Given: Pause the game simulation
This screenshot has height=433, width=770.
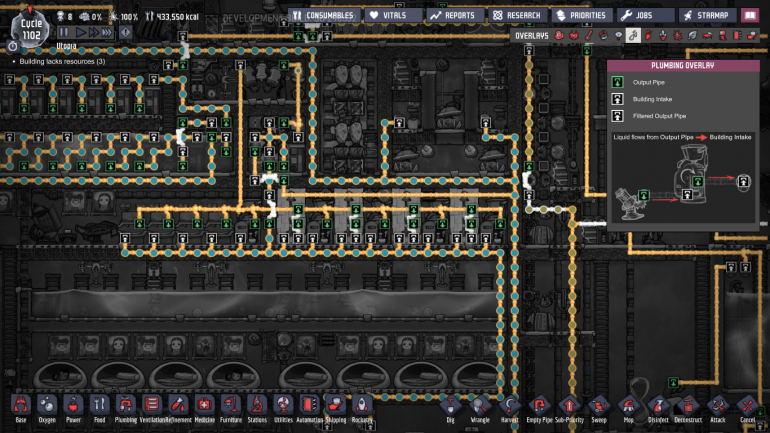Looking at the screenshot, I should 64,33.
